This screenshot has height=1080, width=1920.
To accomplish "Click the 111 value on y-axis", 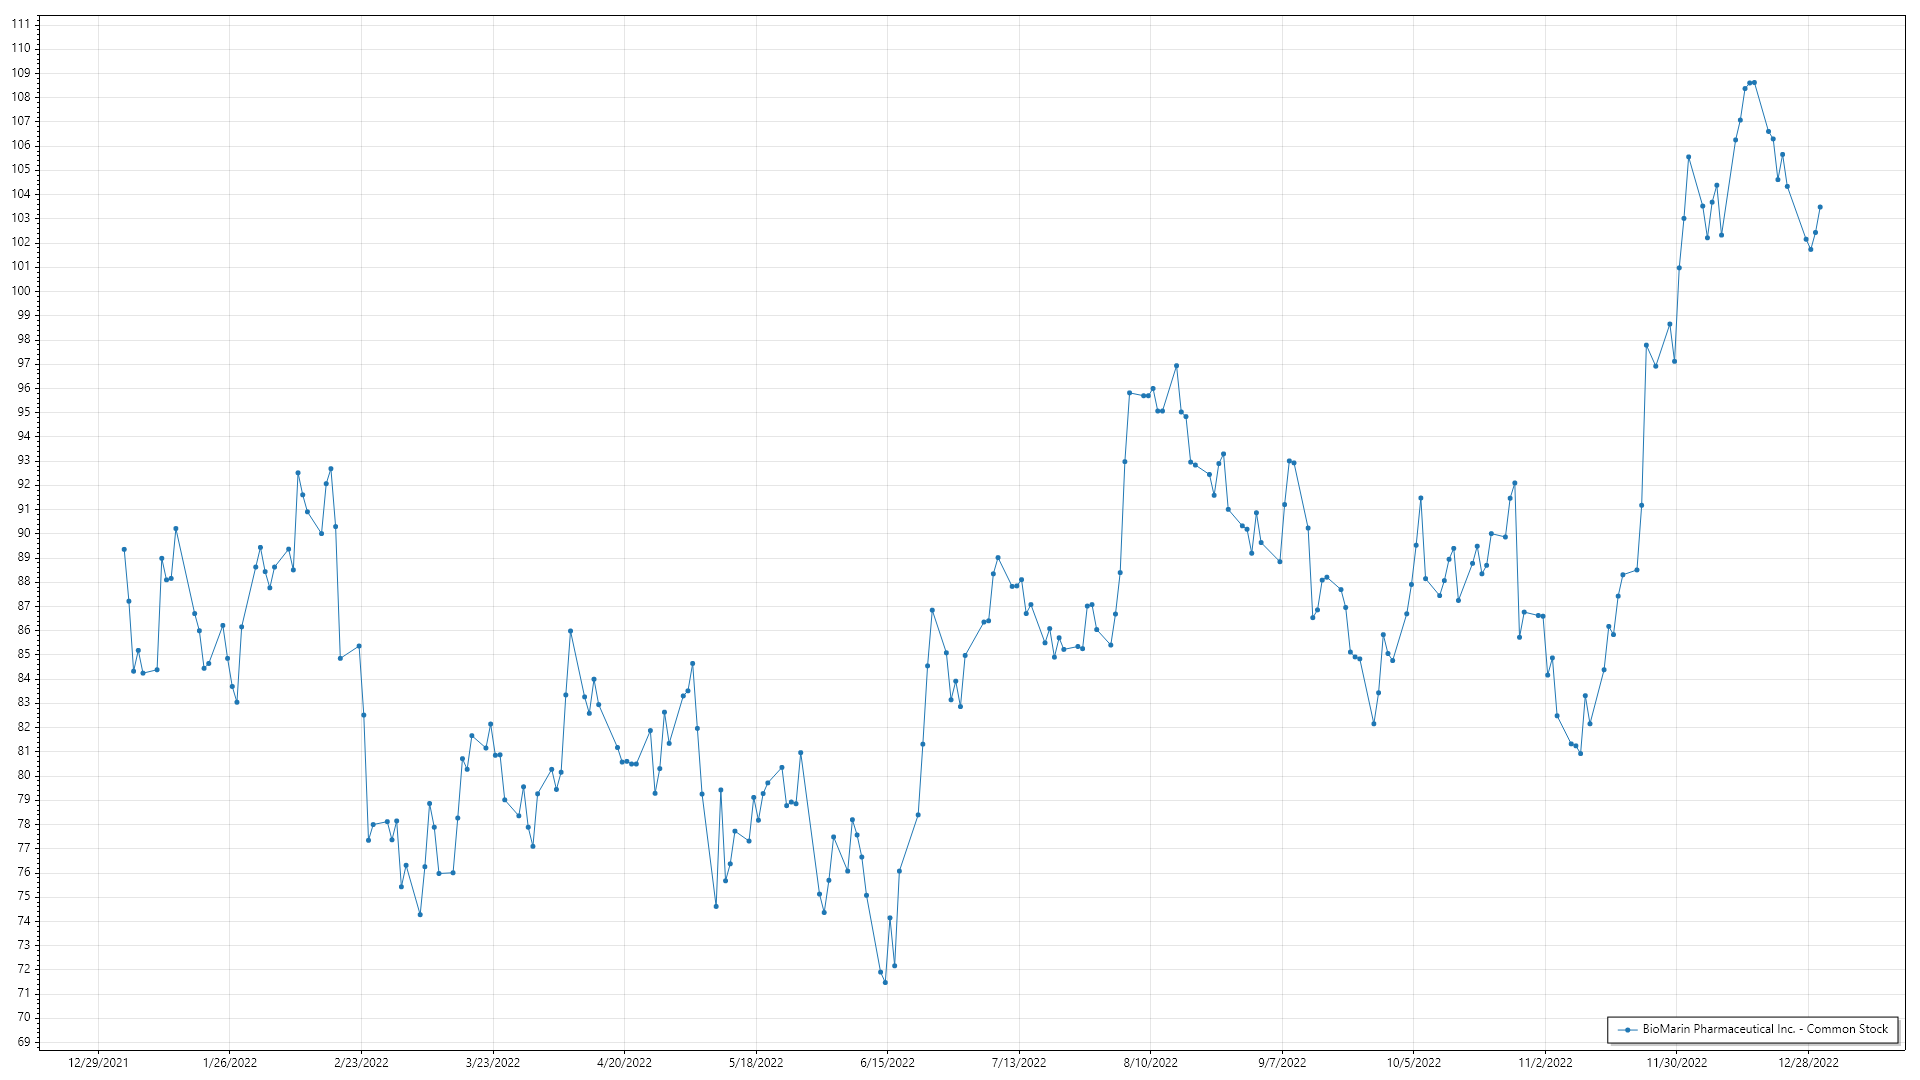I will [21, 24].
